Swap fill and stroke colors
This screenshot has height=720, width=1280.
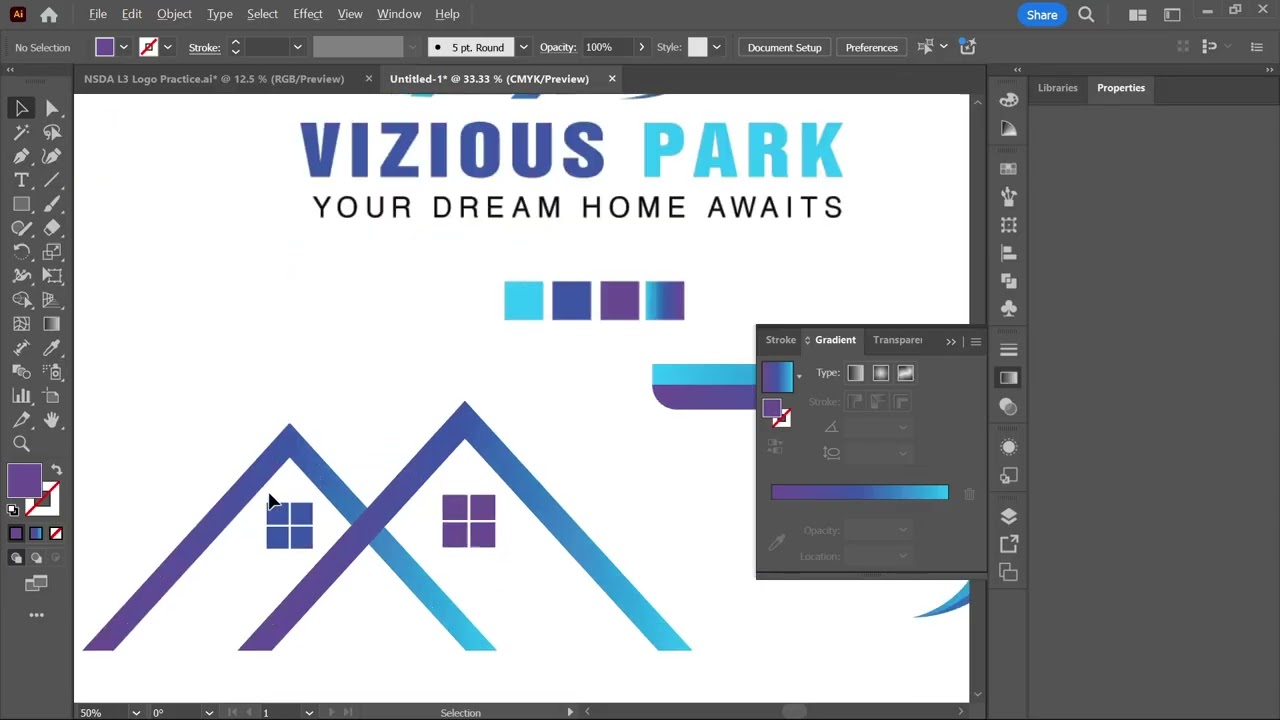pyautogui.click(x=56, y=470)
